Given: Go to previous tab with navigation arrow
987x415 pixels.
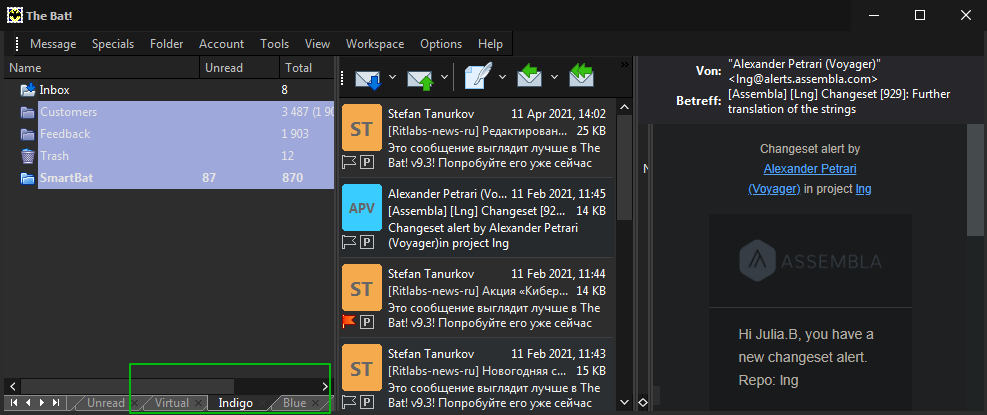Looking at the screenshot, I should (x=27, y=402).
